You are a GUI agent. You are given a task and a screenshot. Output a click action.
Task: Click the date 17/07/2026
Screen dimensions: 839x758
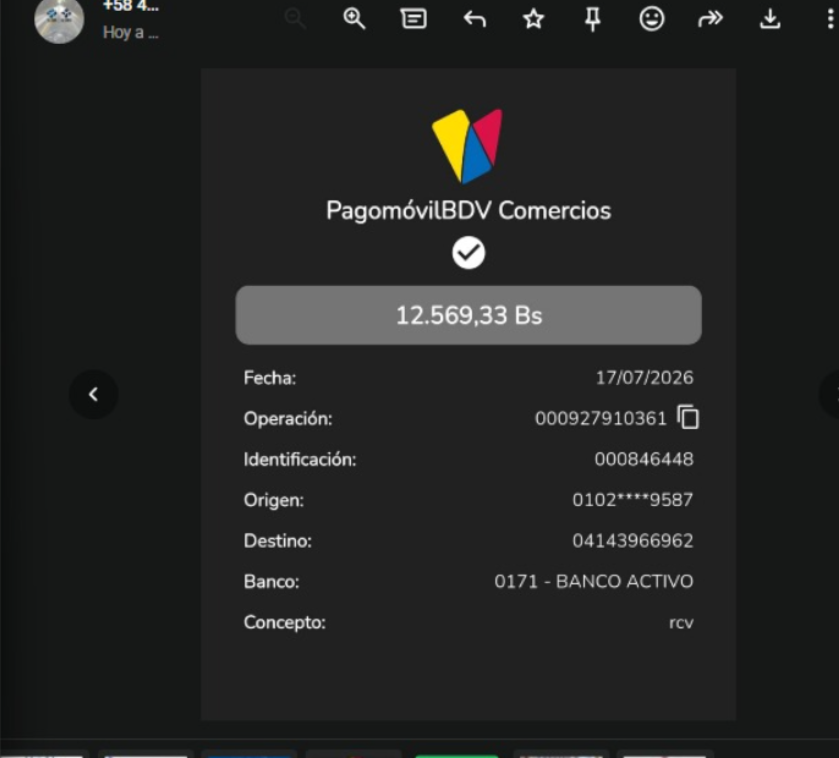[645, 378]
